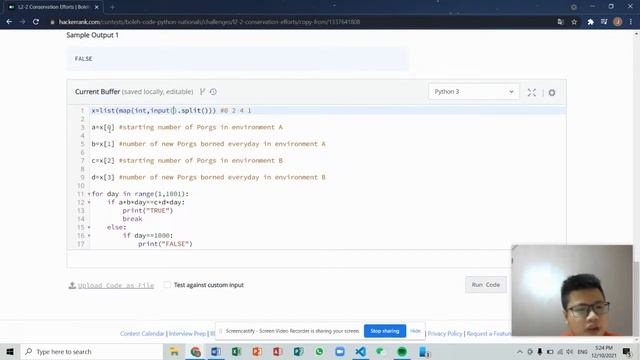Select the Conservation Efforts browser tab
This screenshot has height=360, width=640.
(53, 7)
